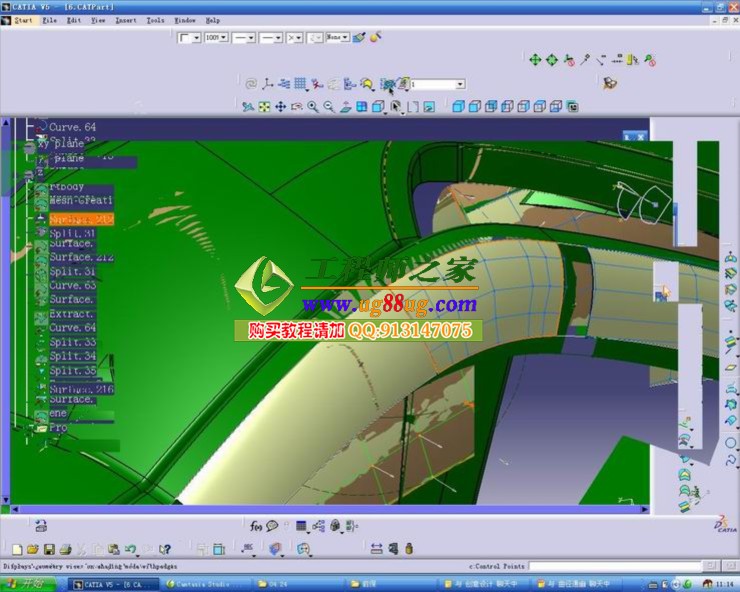Open the Formula f(x) tool
740x592 pixels.
pos(256,526)
